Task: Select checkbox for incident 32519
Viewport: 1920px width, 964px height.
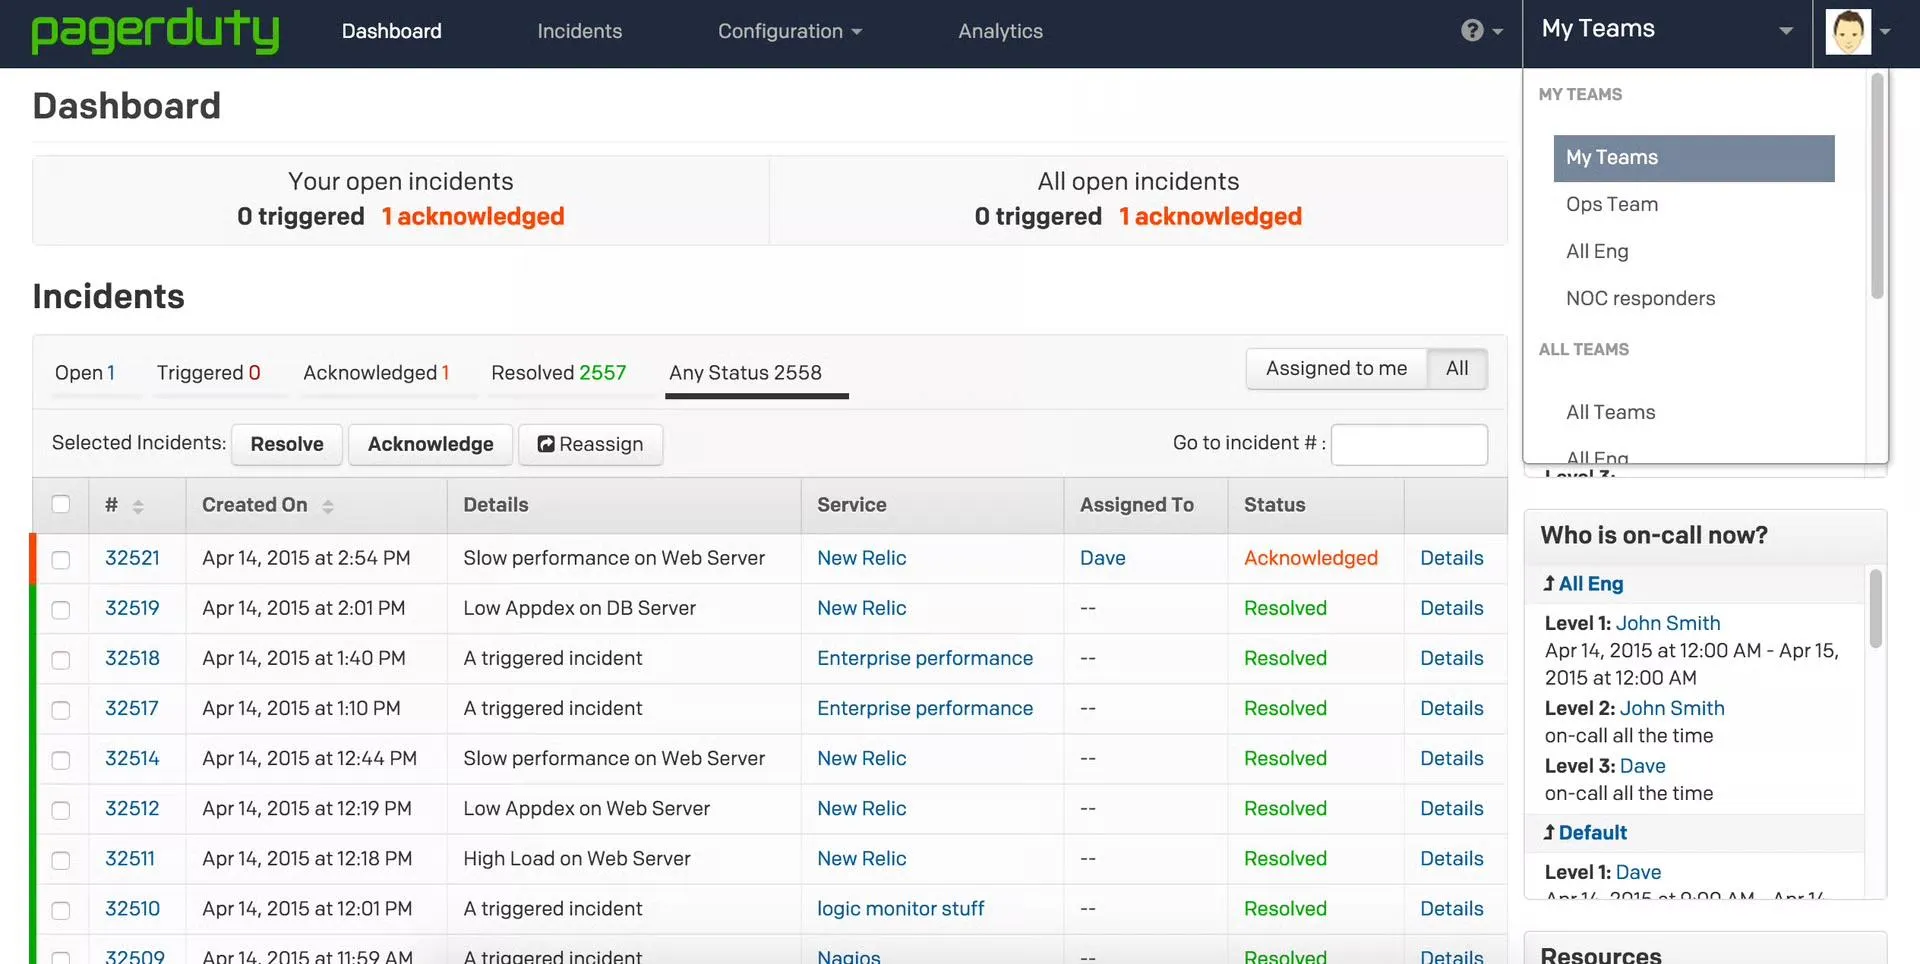Action: pos(61,609)
